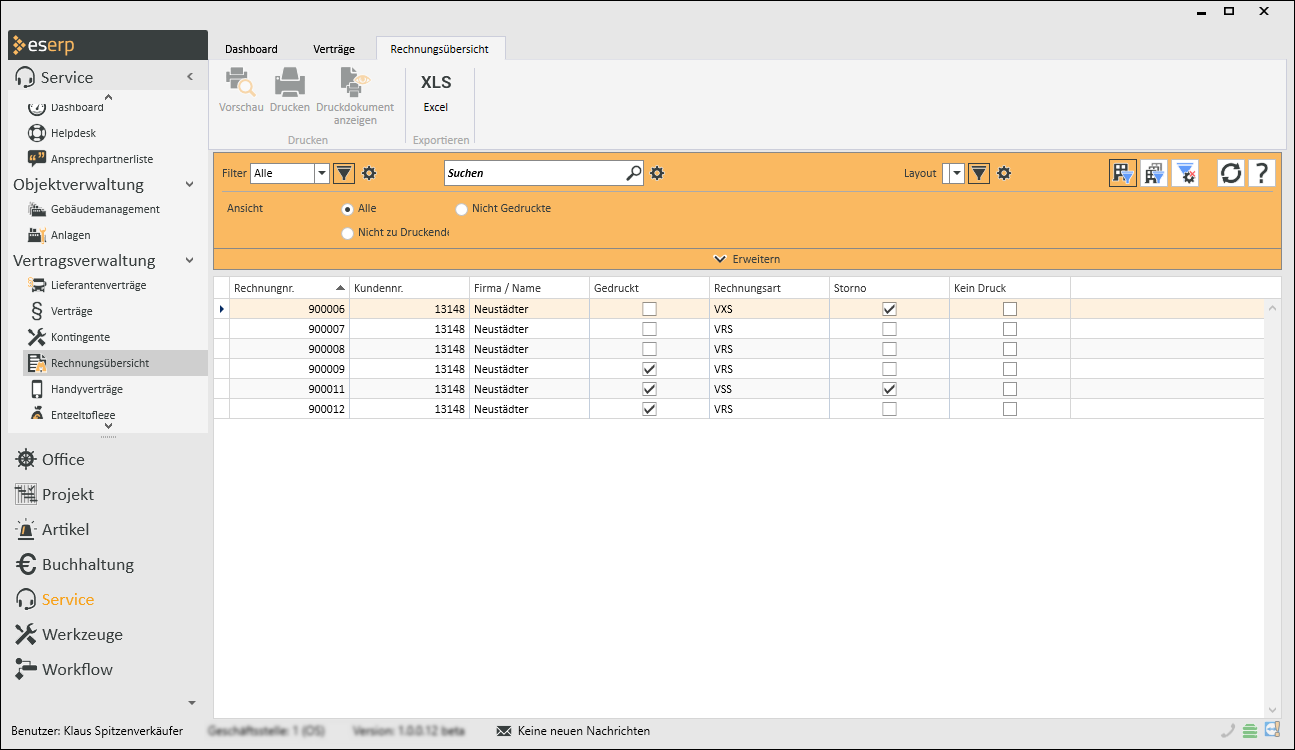Image resolution: width=1295 pixels, height=750 pixels.
Task: Expand the Erweitern filter section
Action: point(747,259)
